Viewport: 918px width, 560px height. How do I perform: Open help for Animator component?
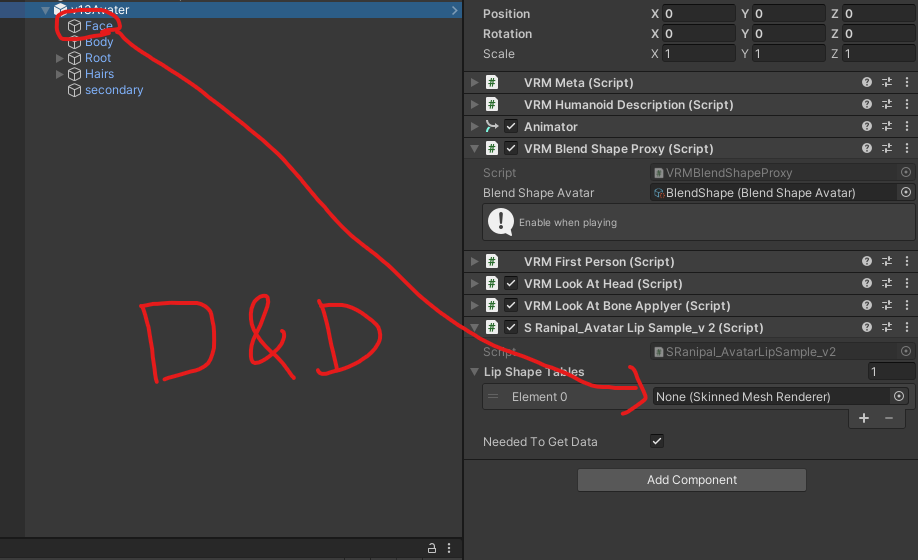click(867, 126)
